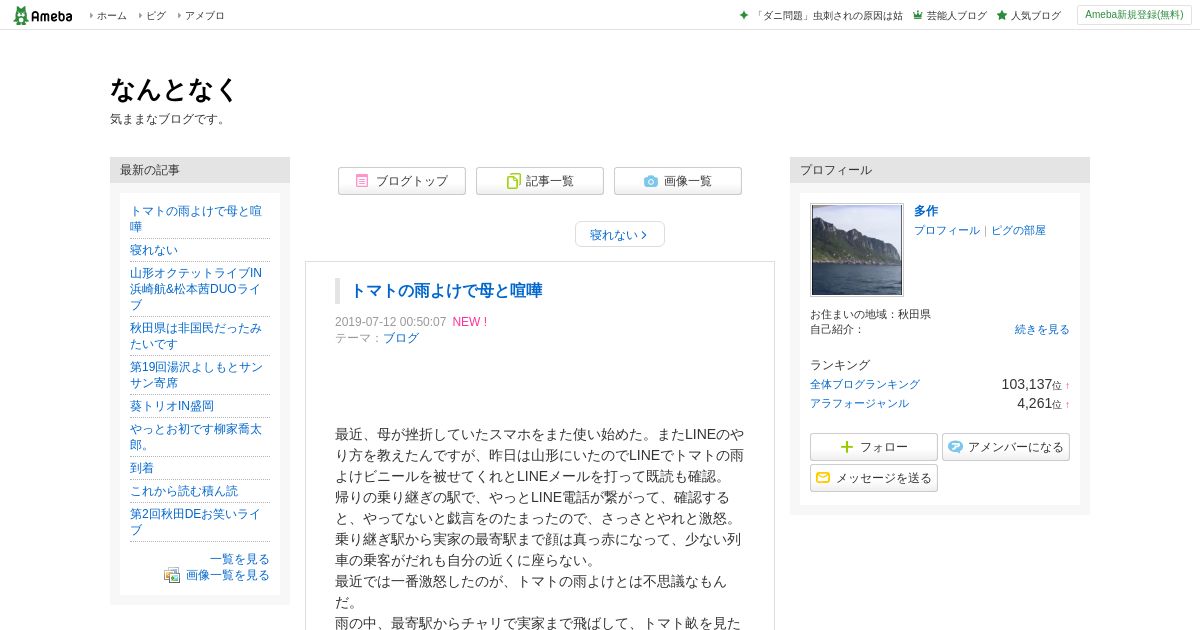Click the image list icon beside 画像一覧を見る
Viewport: 1200px width, 630px height.
pyautogui.click(x=172, y=575)
